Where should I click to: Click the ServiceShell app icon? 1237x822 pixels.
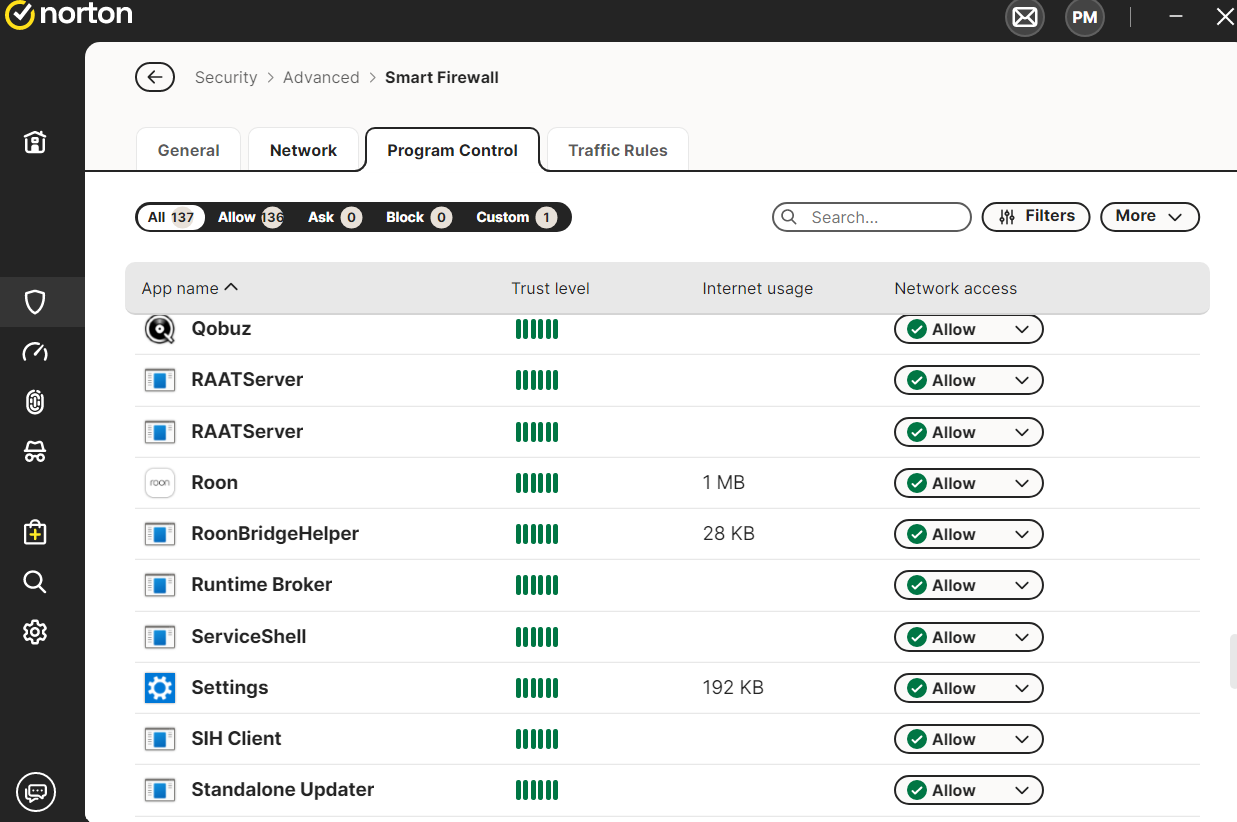click(x=160, y=637)
